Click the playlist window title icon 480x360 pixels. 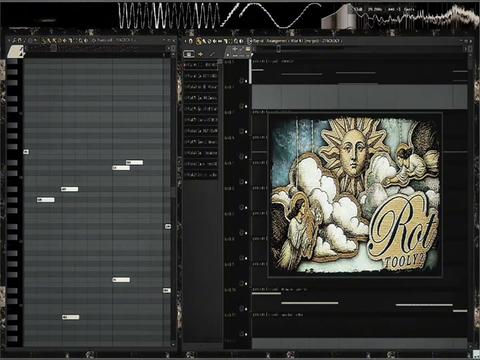point(250,41)
